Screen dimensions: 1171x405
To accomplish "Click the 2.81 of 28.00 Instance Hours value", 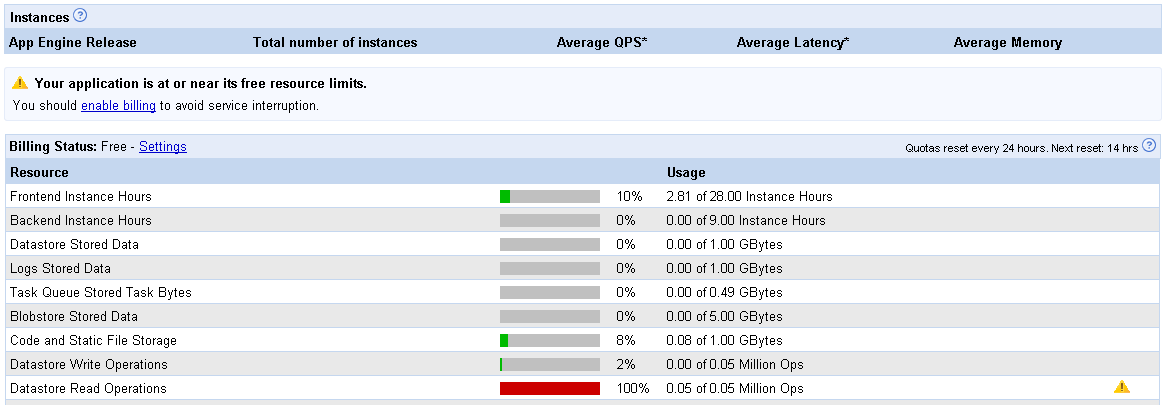I will pos(749,197).
